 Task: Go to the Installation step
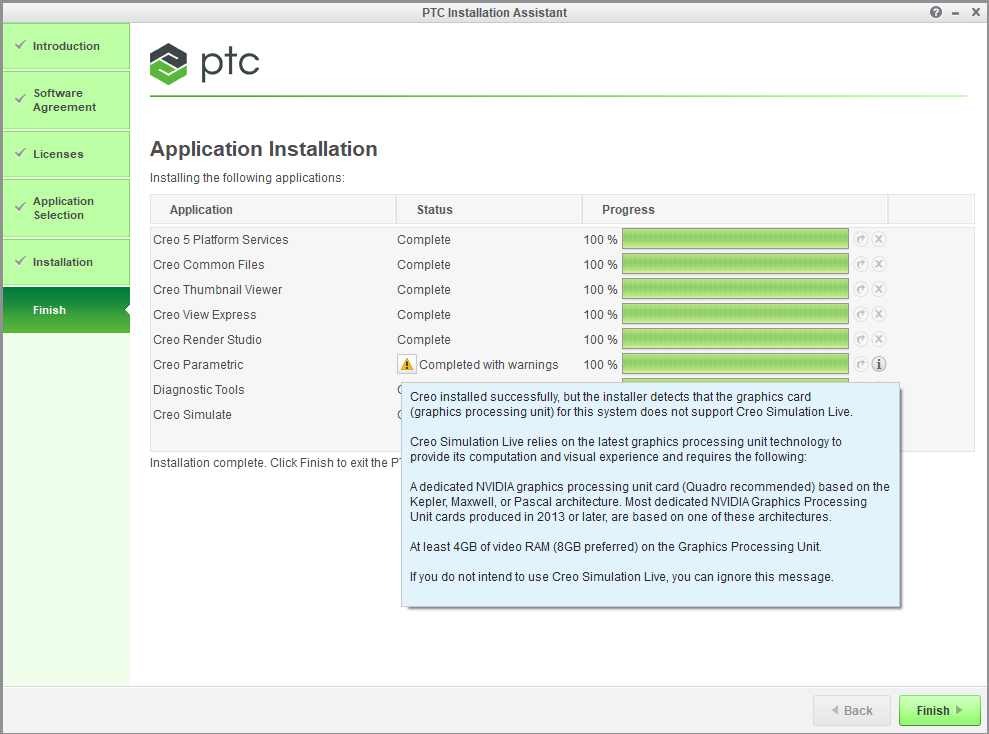coord(66,262)
